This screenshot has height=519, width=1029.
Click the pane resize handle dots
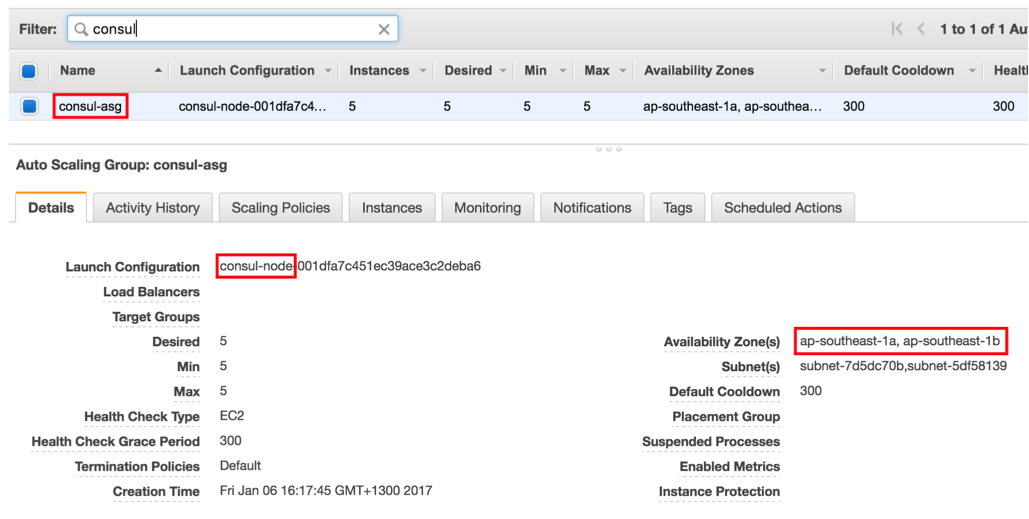click(608, 149)
